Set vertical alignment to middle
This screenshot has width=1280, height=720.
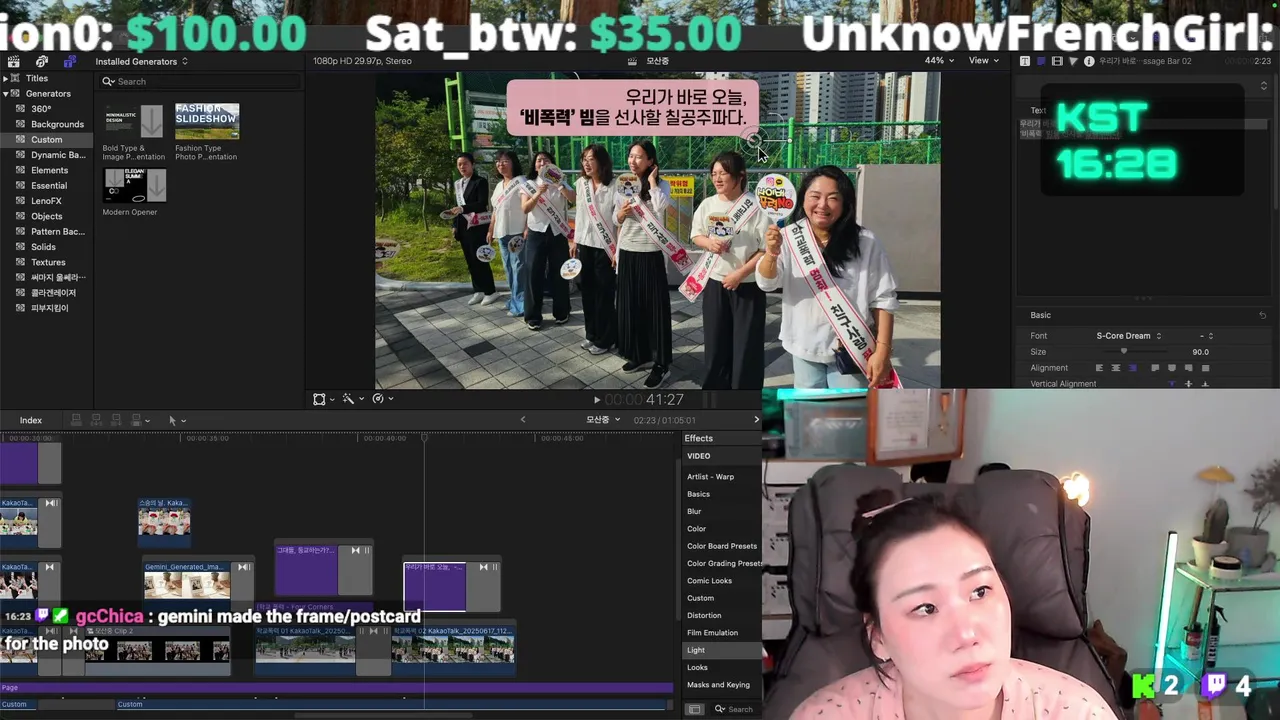tap(1188, 384)
